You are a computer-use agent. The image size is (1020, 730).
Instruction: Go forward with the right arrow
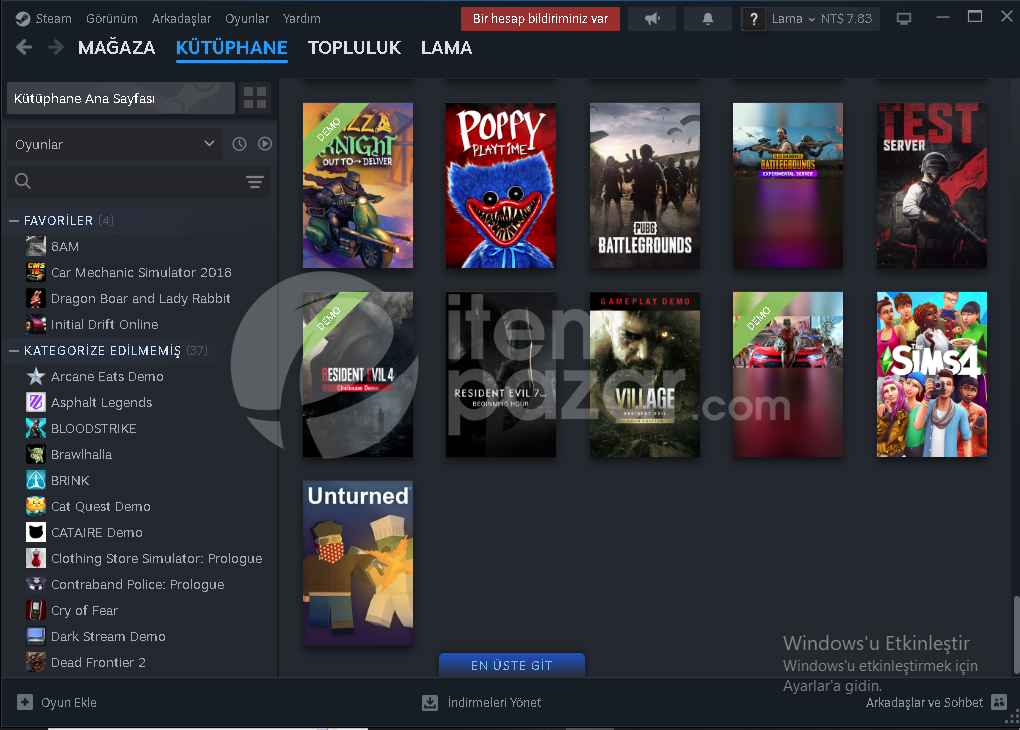pos(56,47)
